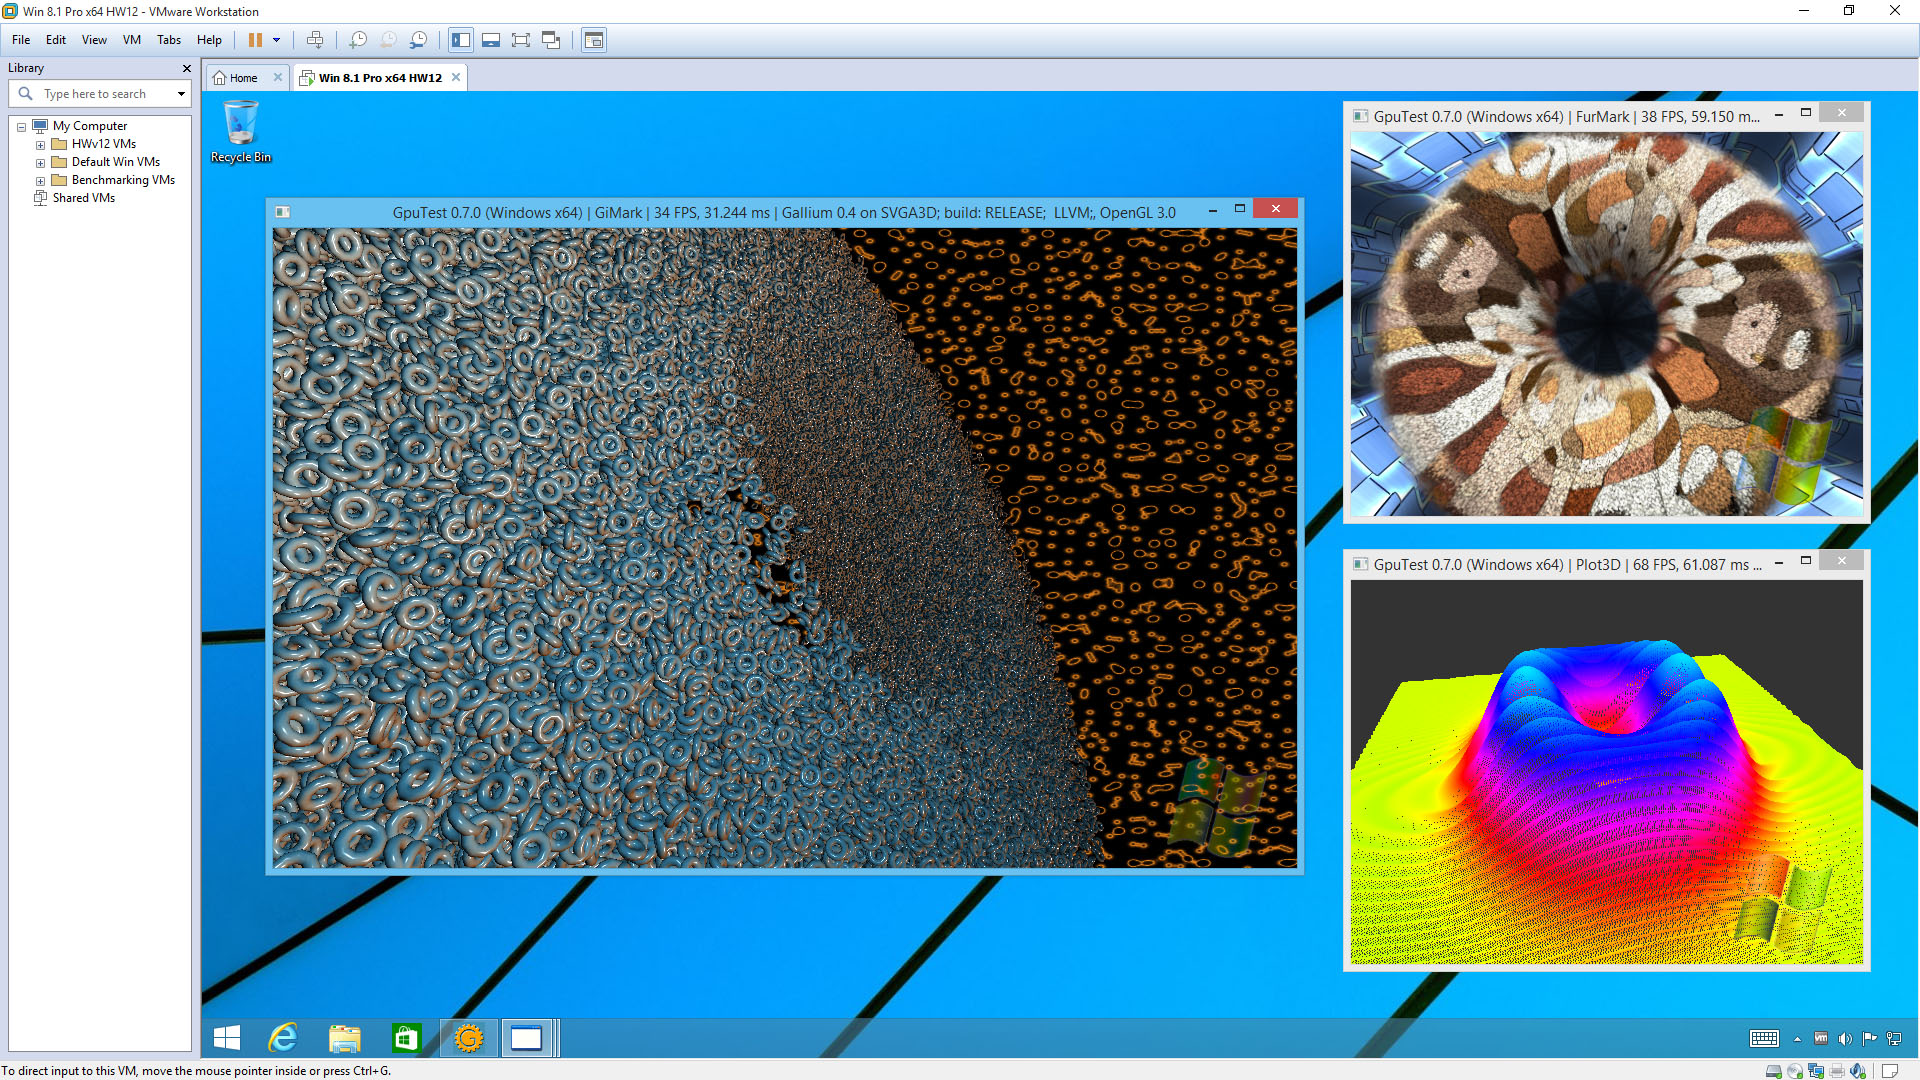Click the message log note icon
The height and width of the screenshot is (1080, 1920).
(x=1890, y=1071)
